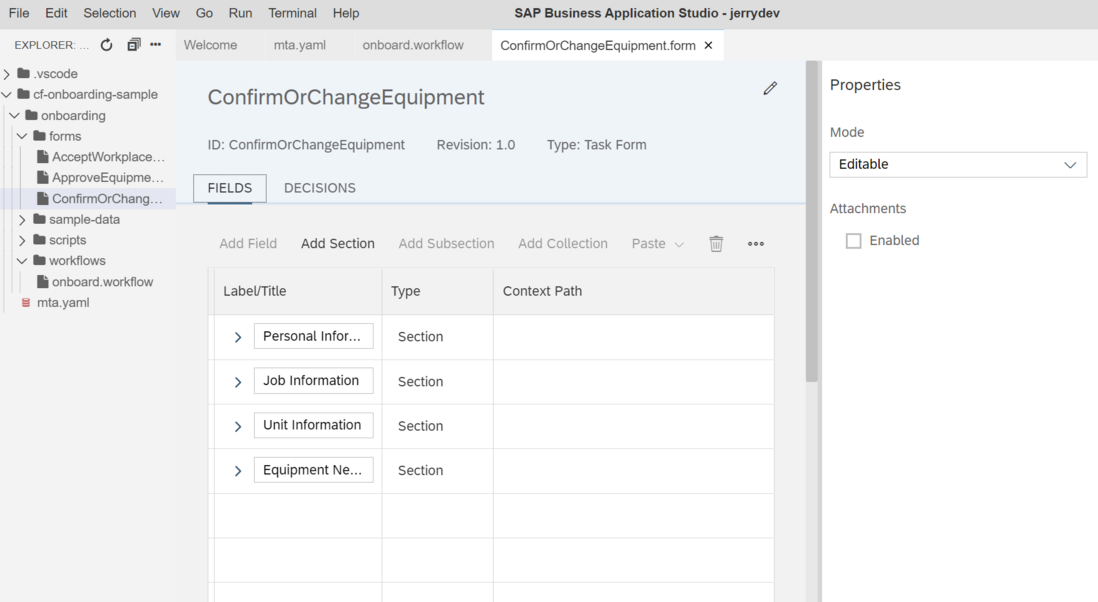
Task: Expand the .vscode folder
Action: [7, 74]
